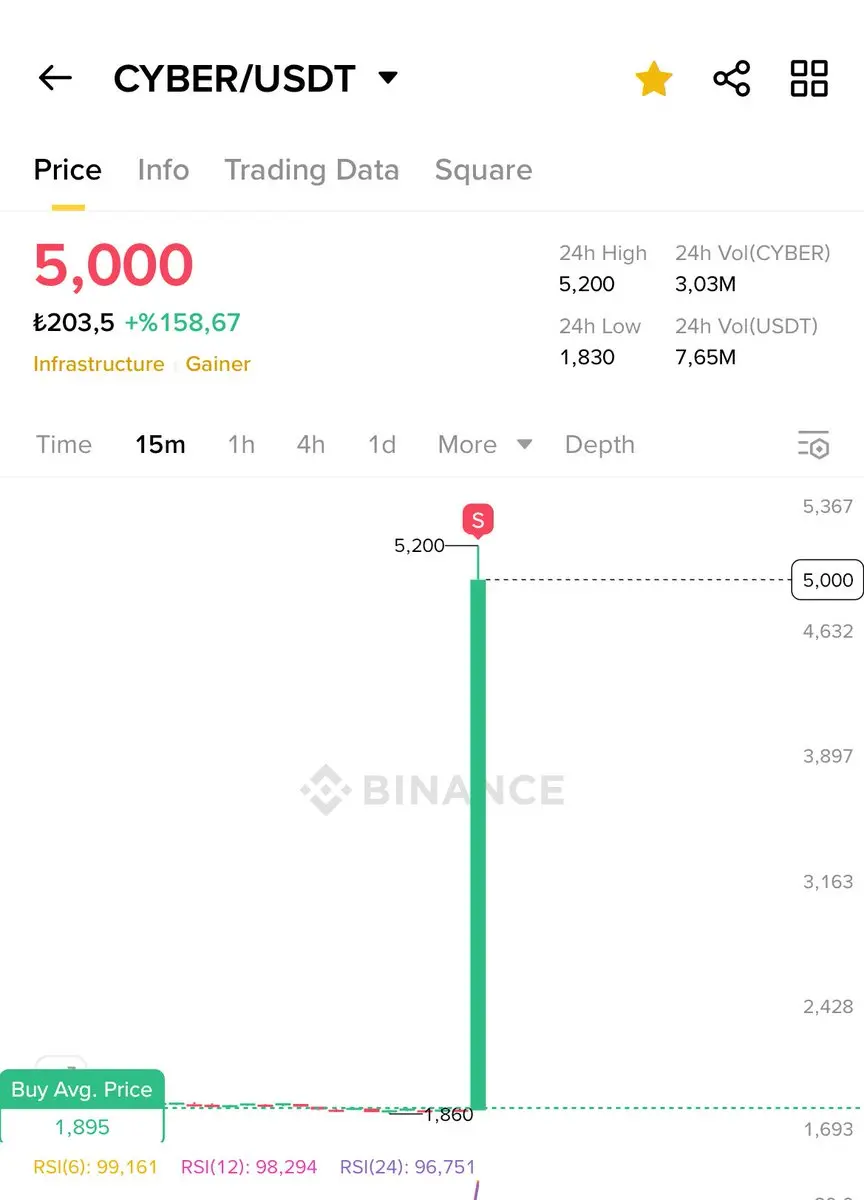Toggle the favorite star for CYBER/USDT

(x=654, y=79)
